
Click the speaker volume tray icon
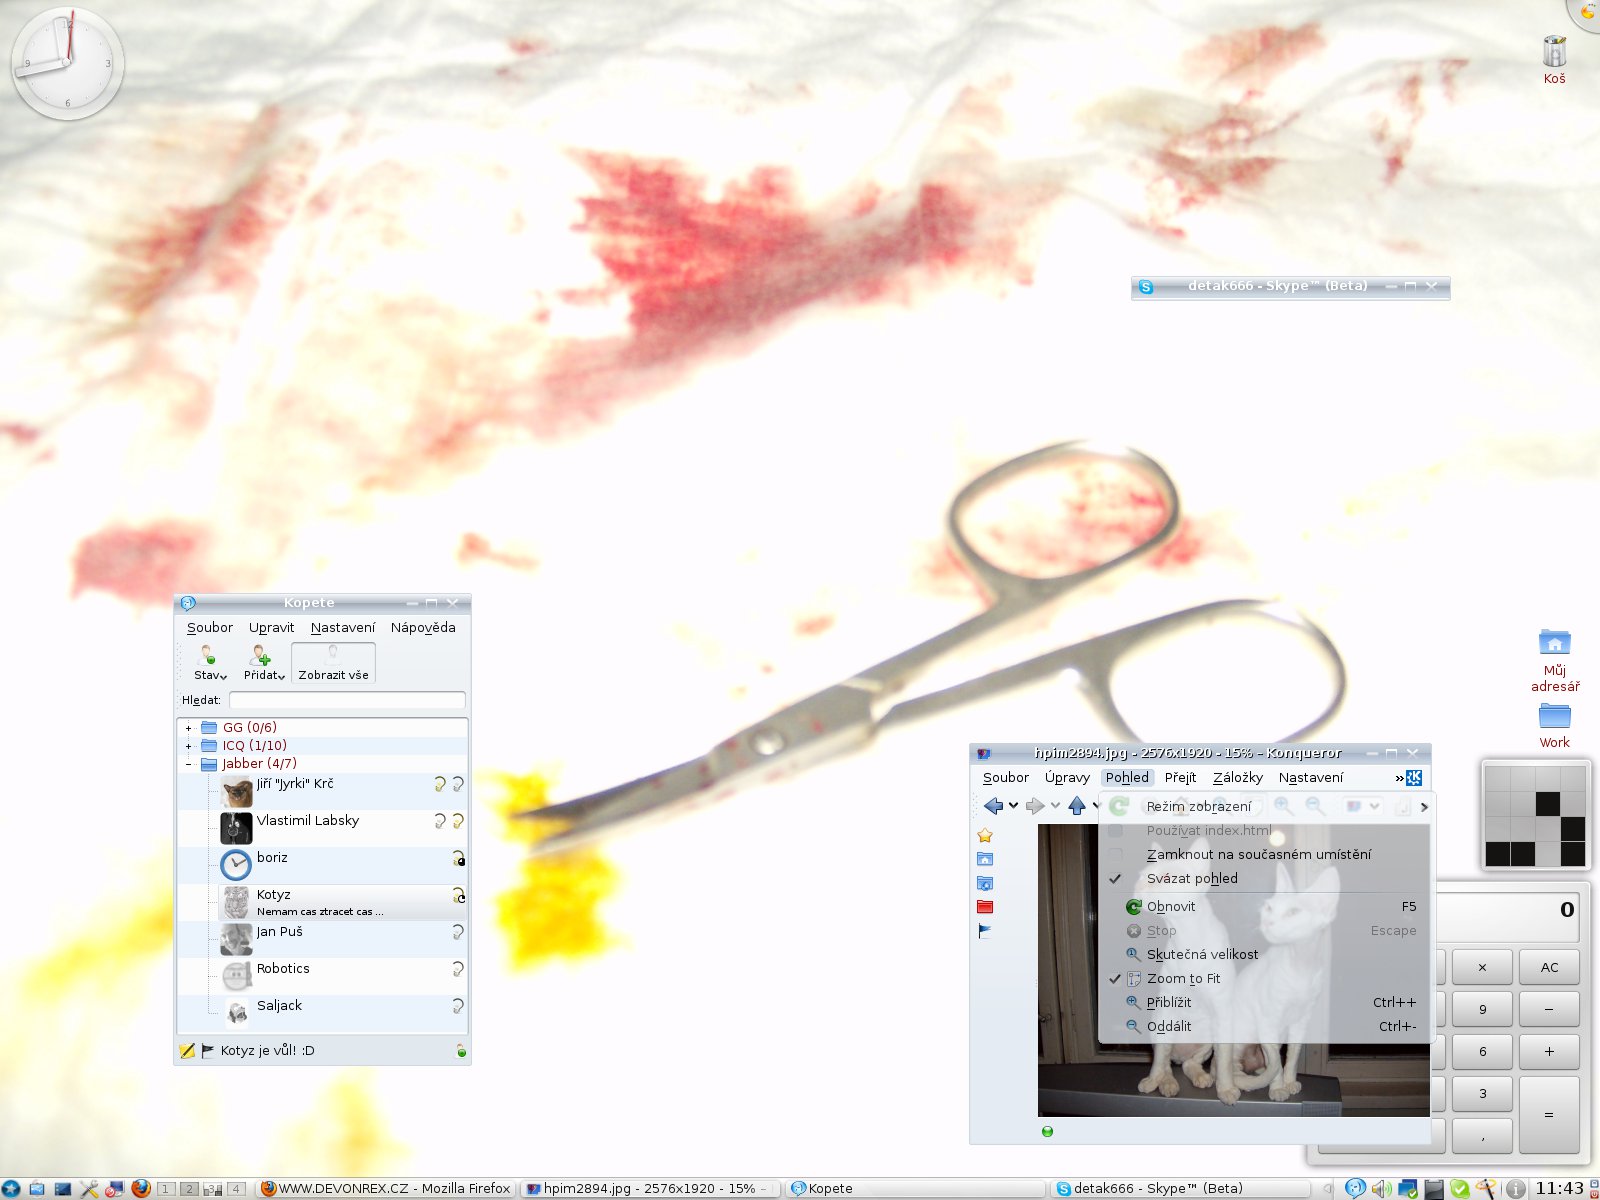click(1382, 1189)
